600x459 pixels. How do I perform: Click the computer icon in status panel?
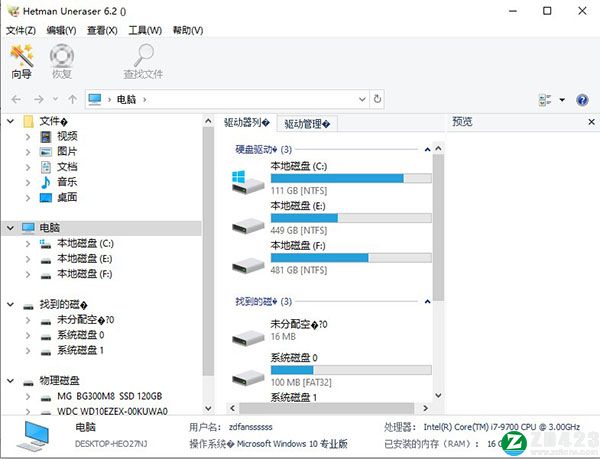[x=33, y=436]
